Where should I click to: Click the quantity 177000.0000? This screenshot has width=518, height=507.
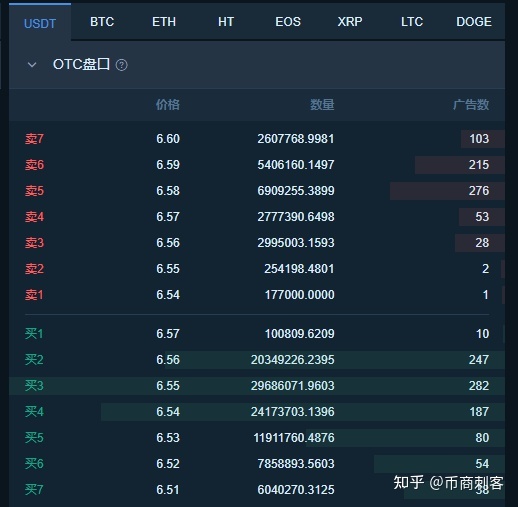[299, 295]
